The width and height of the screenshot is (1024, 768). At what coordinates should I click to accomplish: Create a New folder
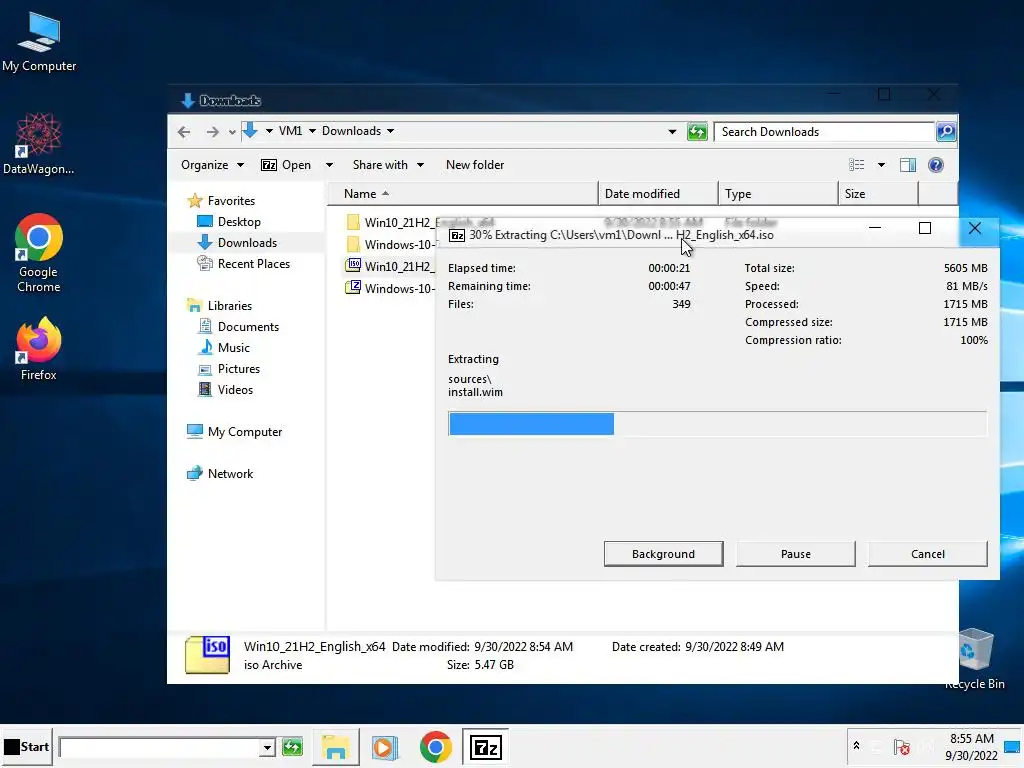(x=475, y=165)
